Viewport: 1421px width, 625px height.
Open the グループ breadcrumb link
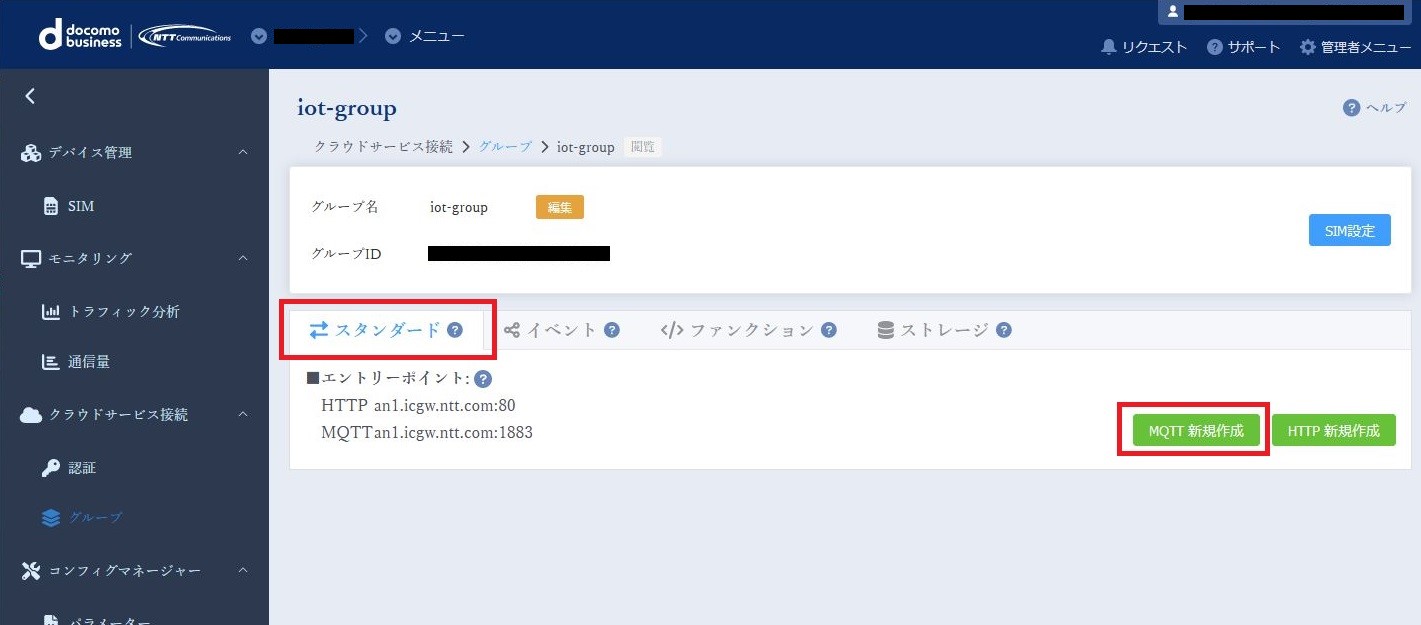pos(504,146)
